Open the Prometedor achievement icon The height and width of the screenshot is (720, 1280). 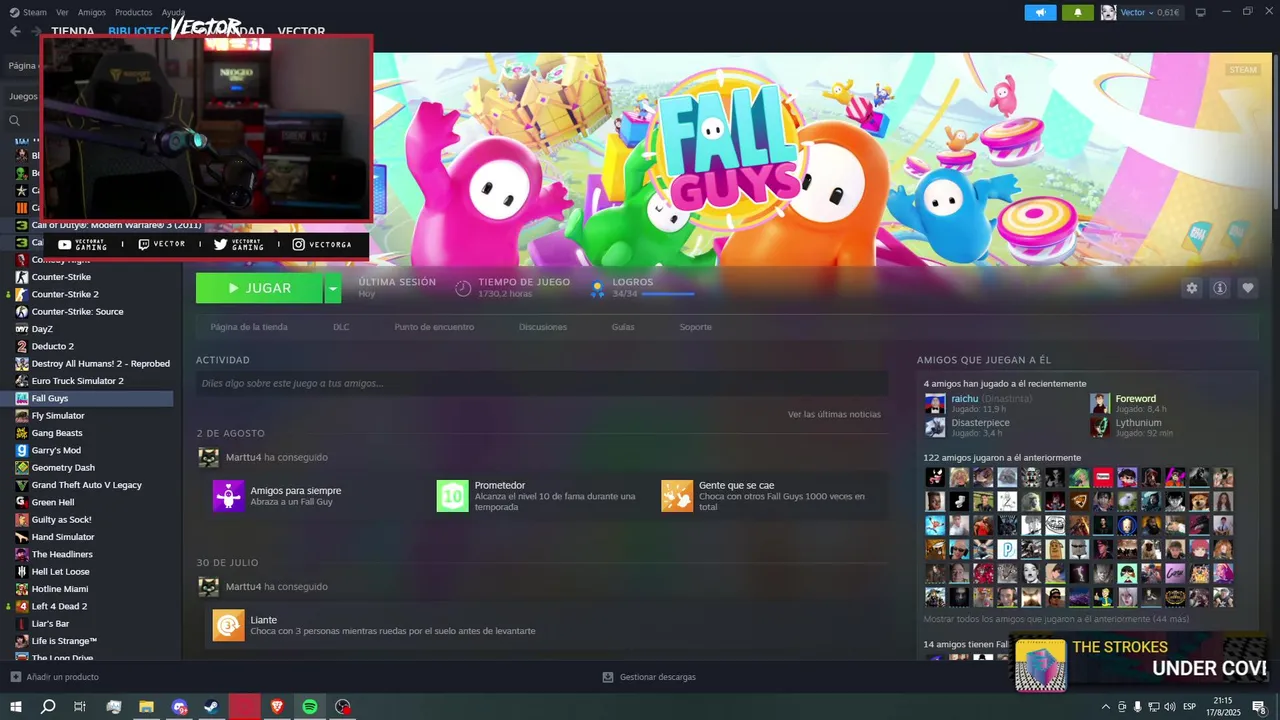[452, 496]
